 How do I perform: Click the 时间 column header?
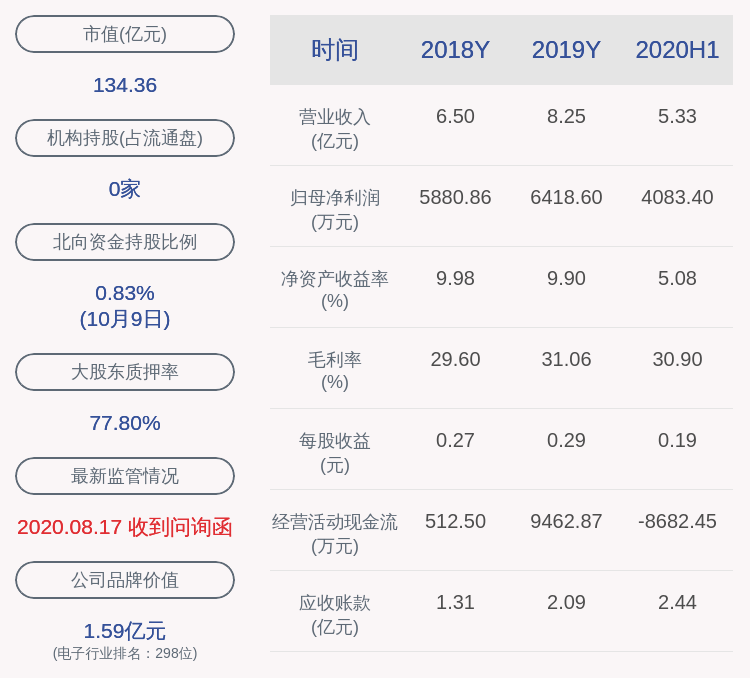335,50
